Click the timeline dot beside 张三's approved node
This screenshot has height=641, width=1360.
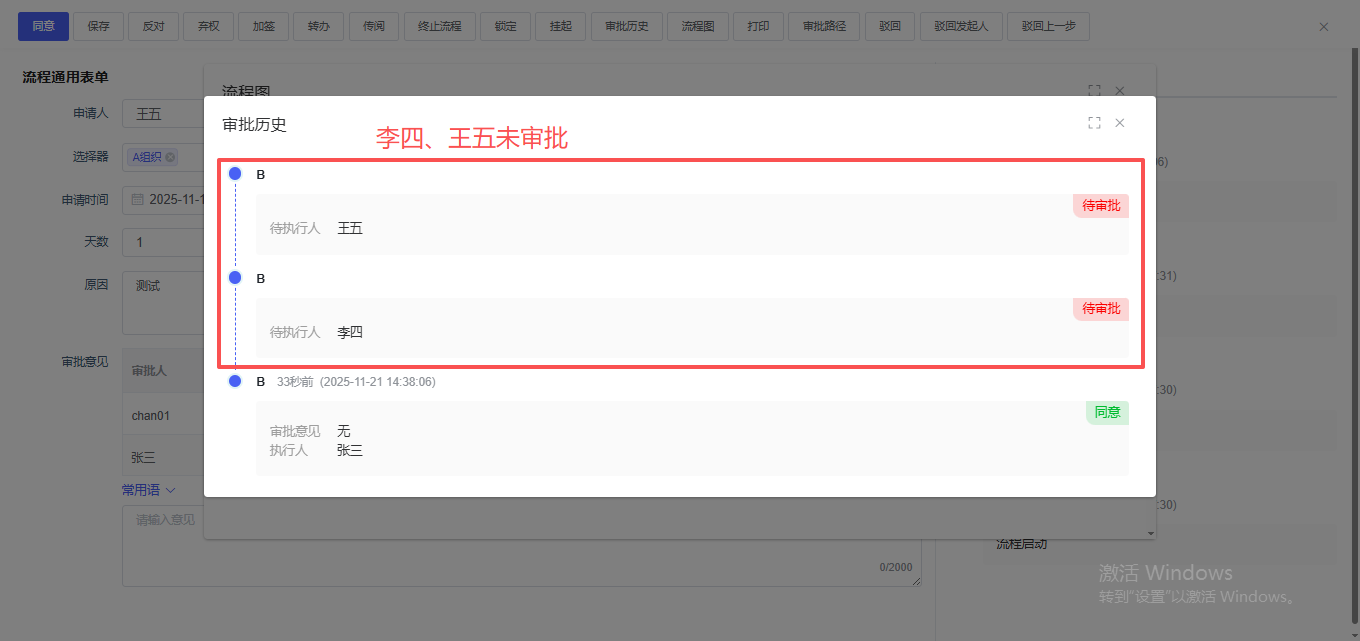click(235, 381)
